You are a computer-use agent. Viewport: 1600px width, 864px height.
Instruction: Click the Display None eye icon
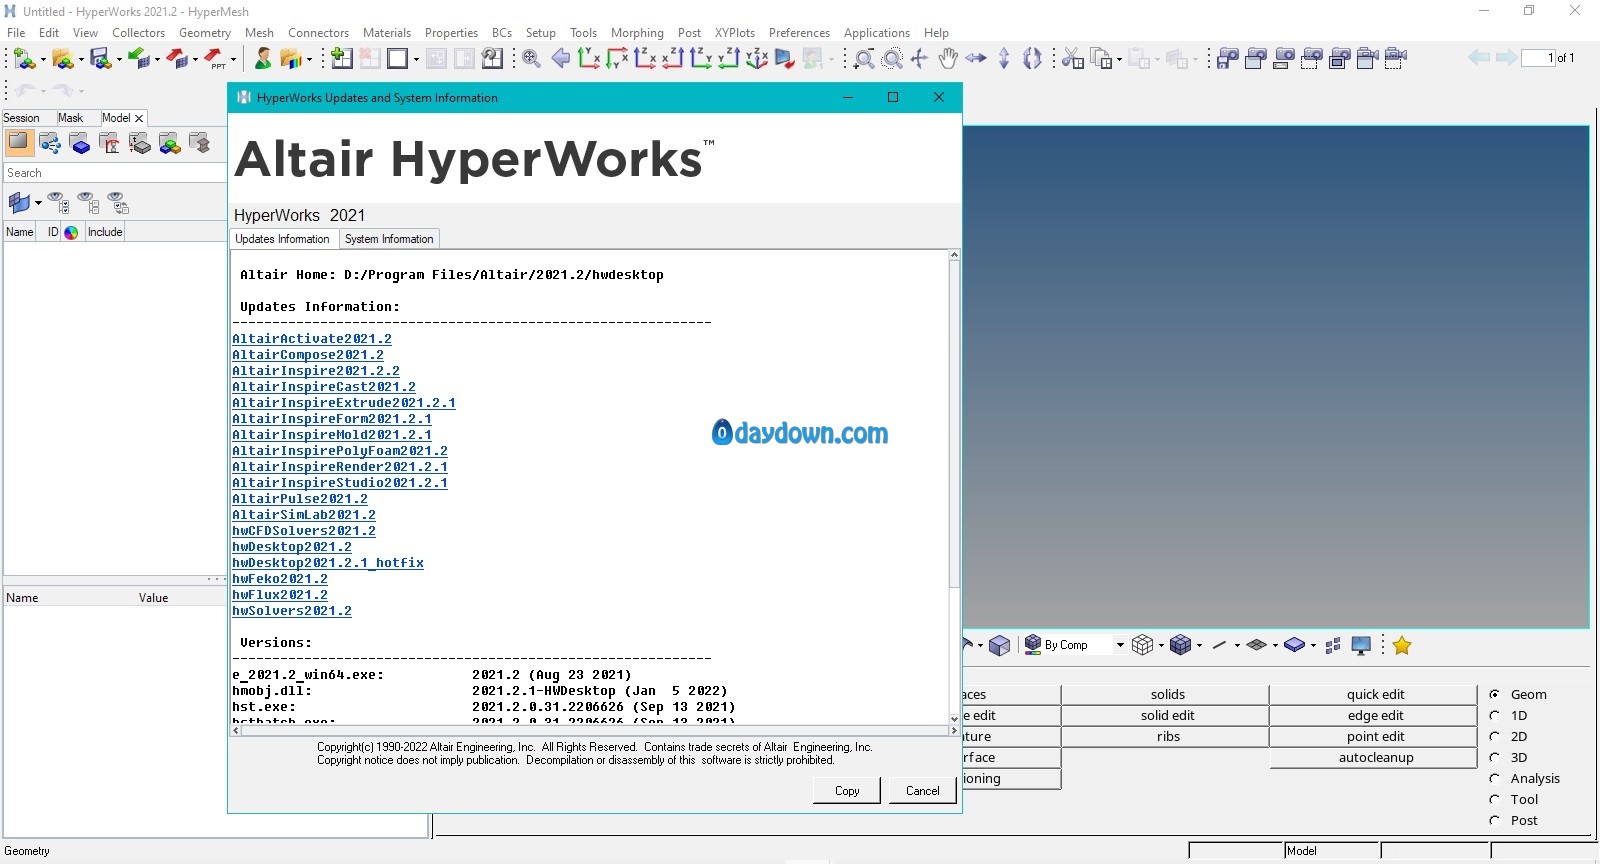[x=89, y=203]
